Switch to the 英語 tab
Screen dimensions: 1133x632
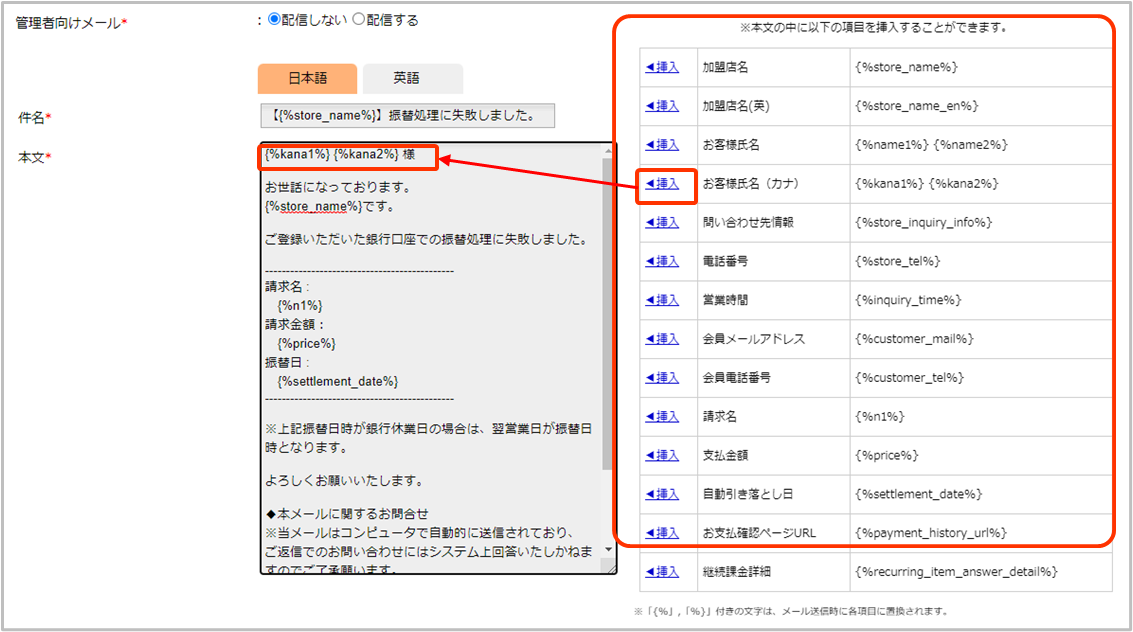412,78
